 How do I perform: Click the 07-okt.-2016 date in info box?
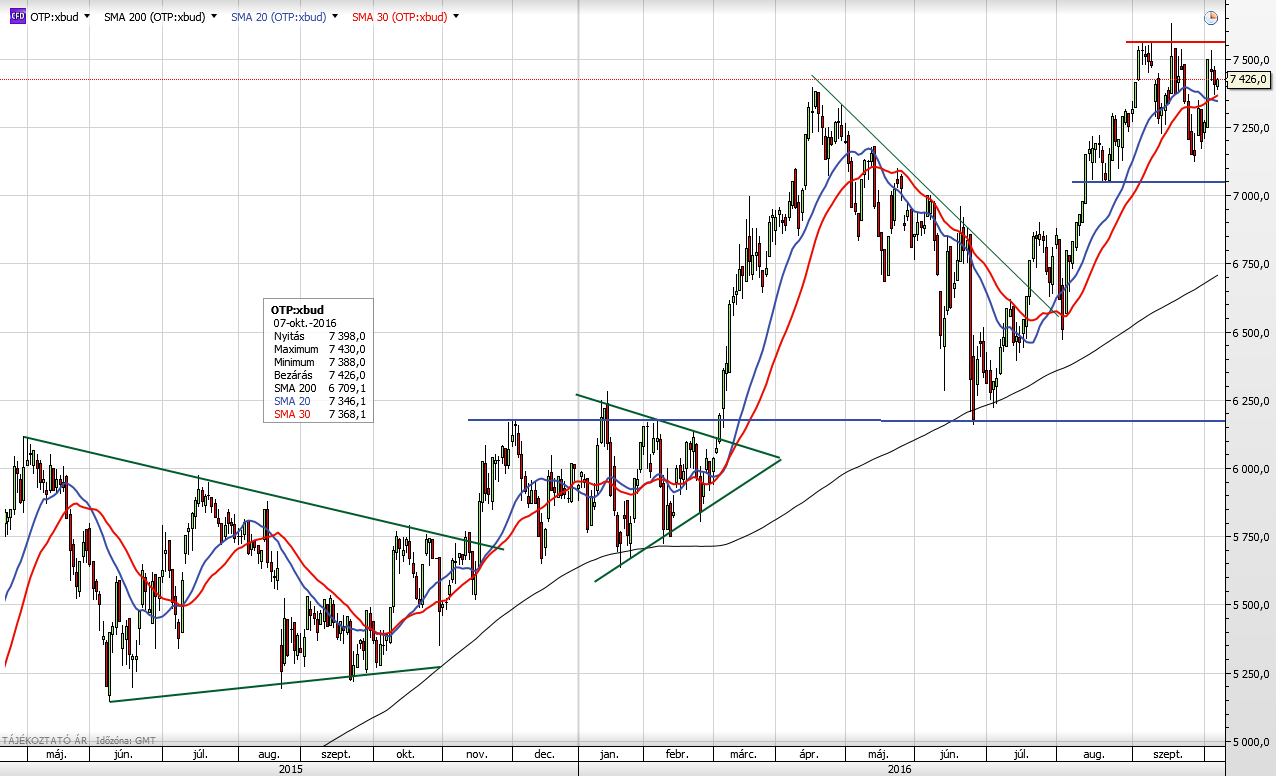304,323
